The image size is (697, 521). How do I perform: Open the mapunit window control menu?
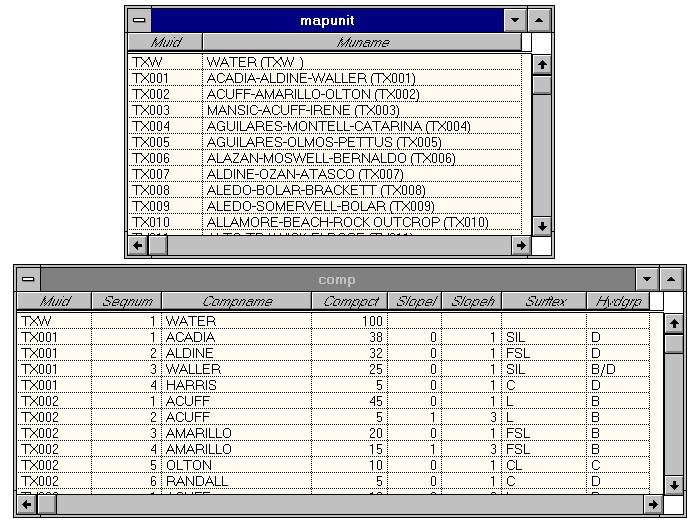point(139,20)
